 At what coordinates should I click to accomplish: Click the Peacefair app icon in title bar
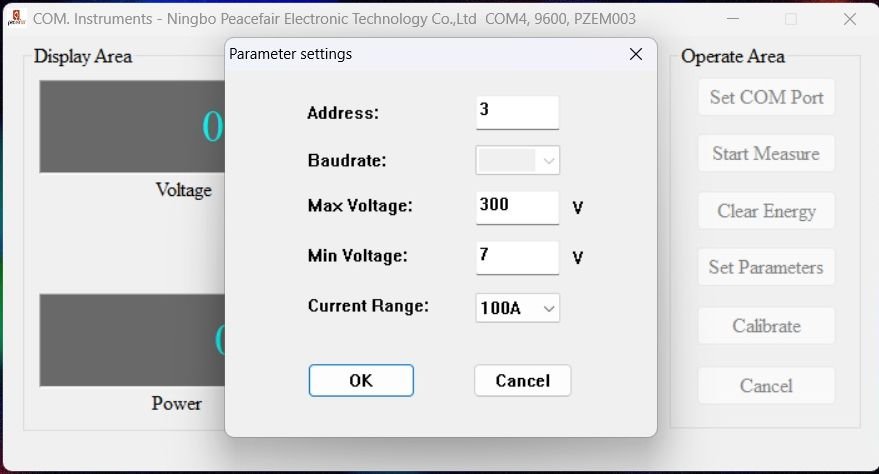tap(15, 19)
